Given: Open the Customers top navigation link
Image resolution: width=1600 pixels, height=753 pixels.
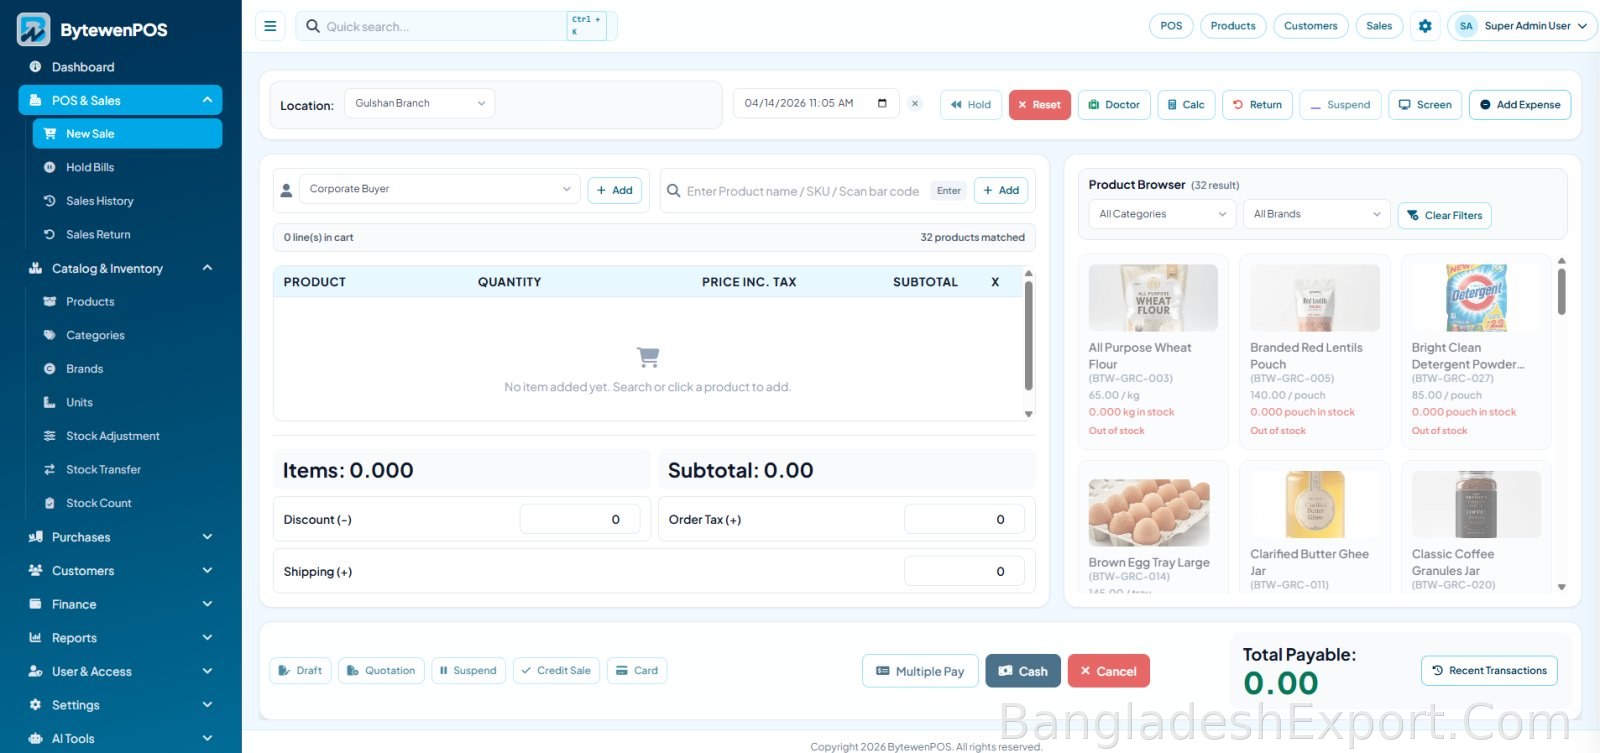Looking at the screenshot, I should [x=1311, y=26].
